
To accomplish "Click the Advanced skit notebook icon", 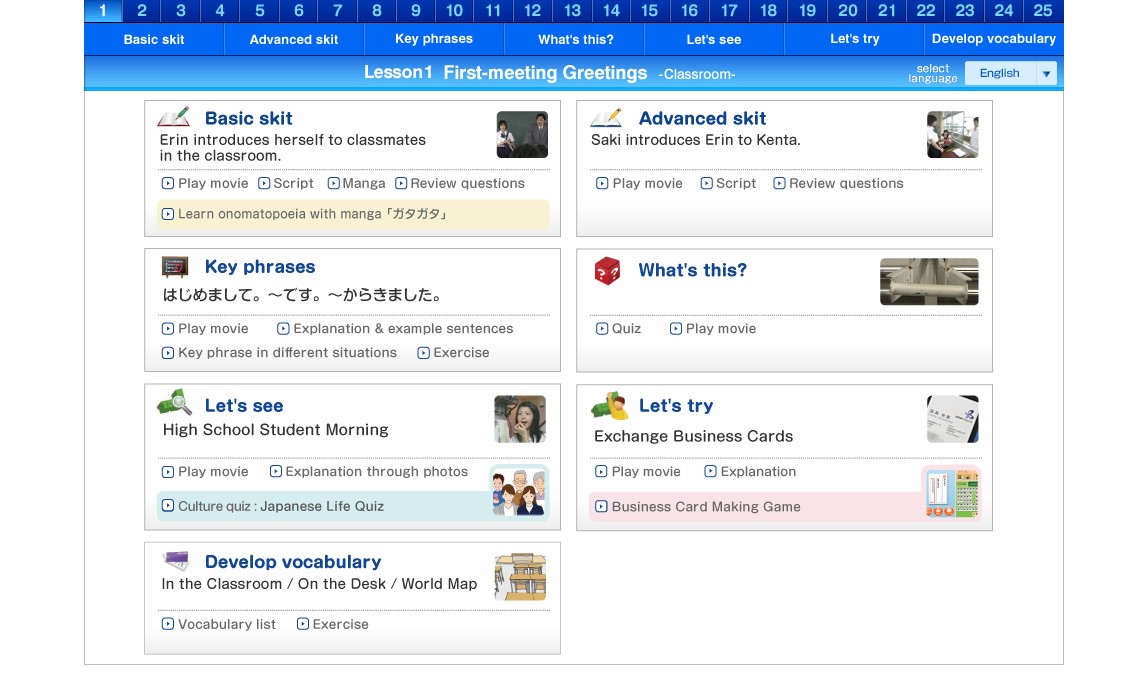I will [606, 117].
